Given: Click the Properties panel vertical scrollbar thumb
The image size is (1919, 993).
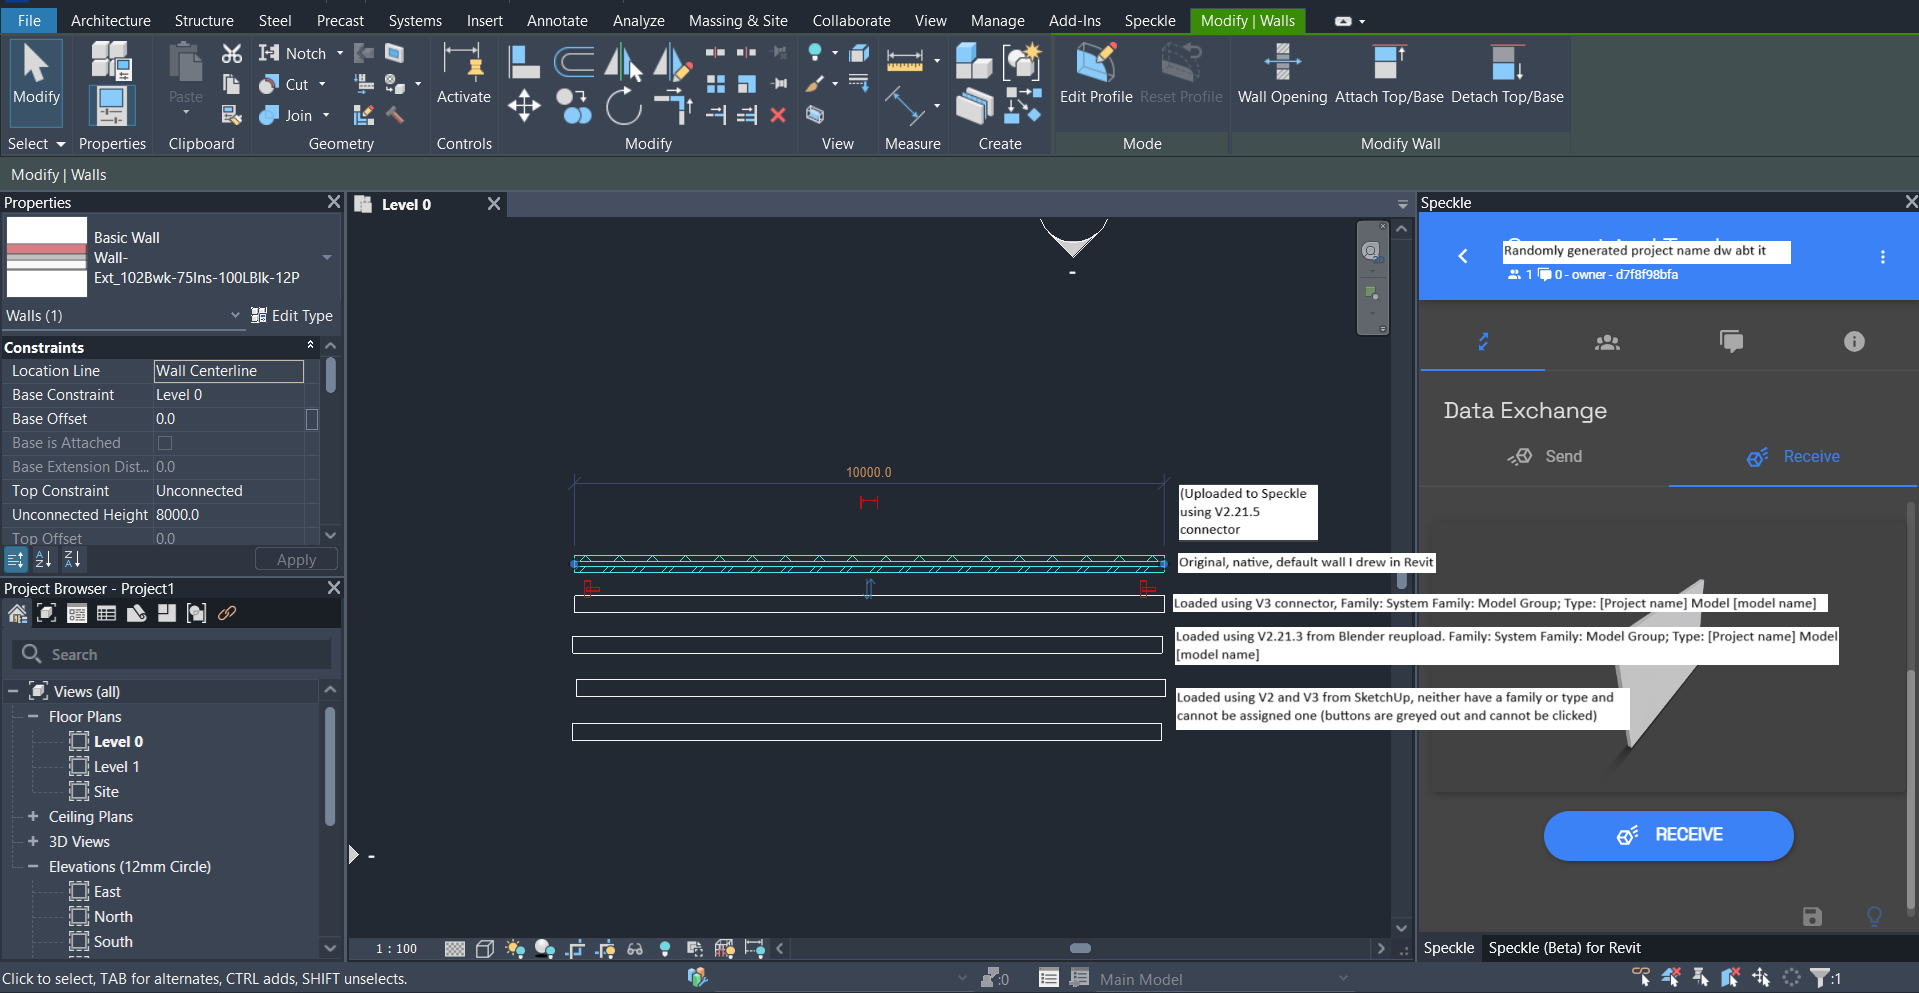Looking at the screenshot, I should [x=330, y=376].
